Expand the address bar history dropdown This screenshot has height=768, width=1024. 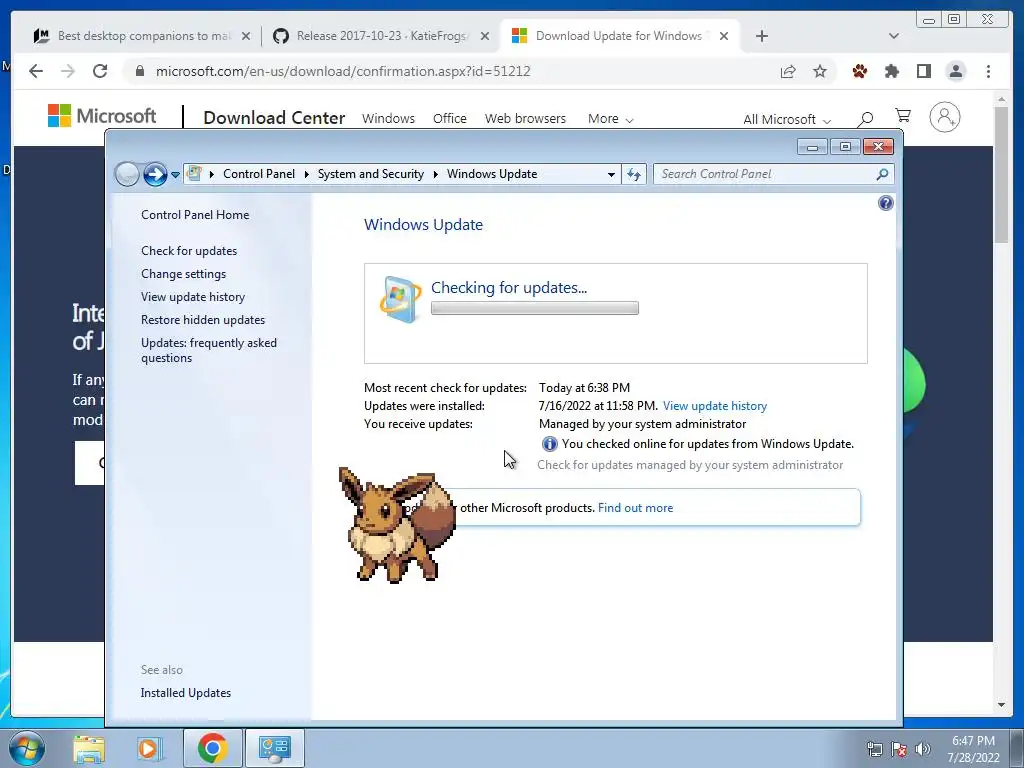611,174
